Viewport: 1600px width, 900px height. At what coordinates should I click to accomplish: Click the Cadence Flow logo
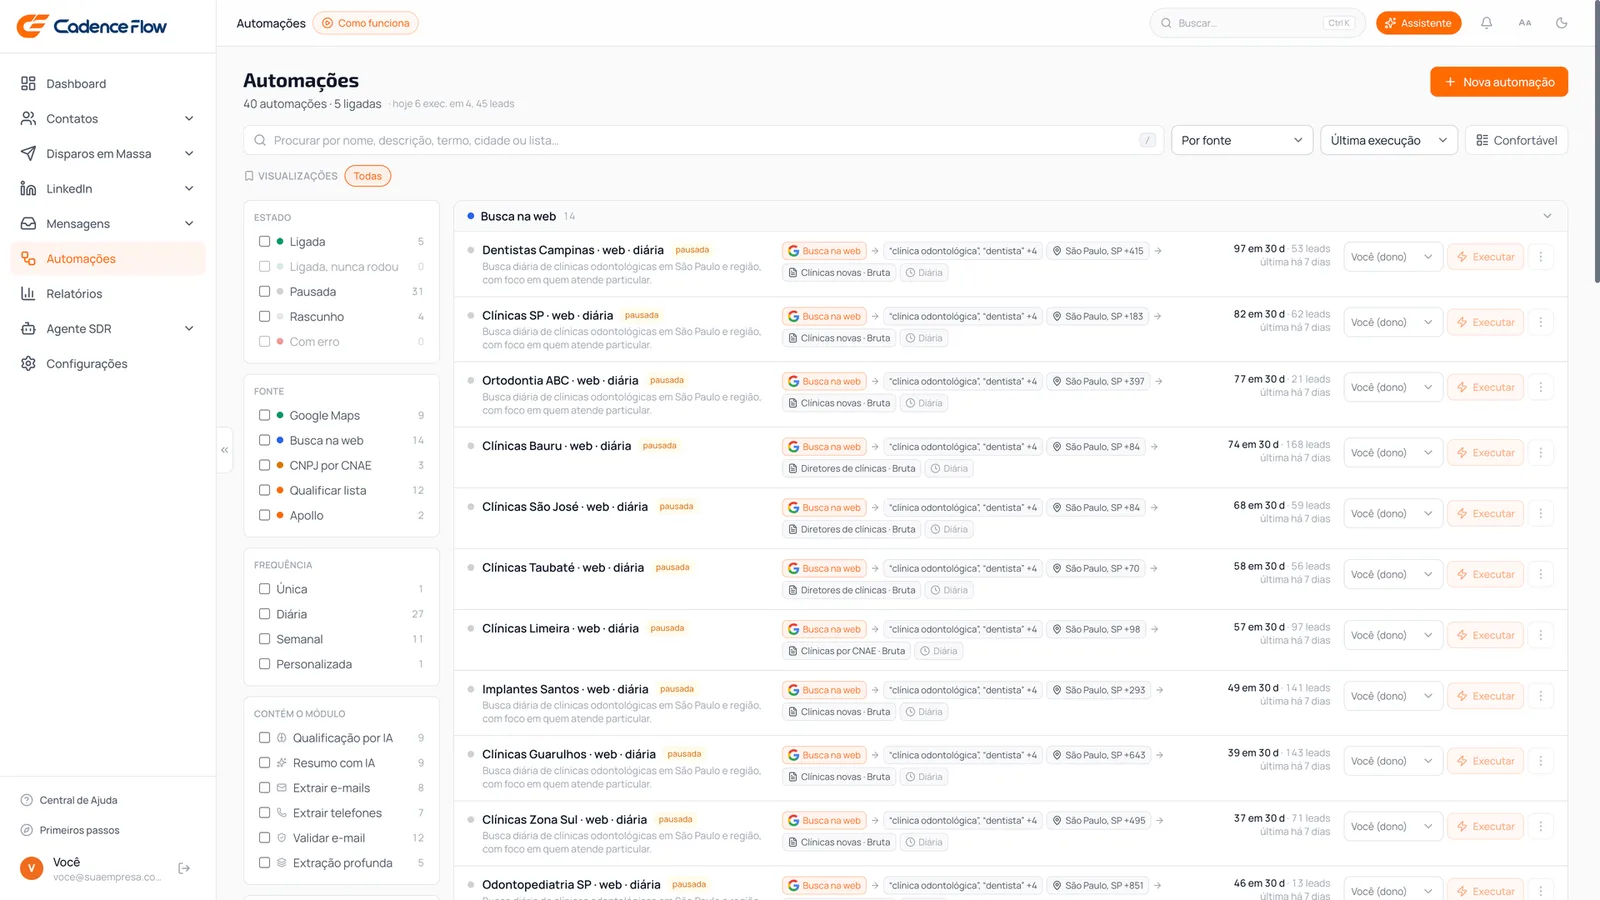tap(92, 26)
